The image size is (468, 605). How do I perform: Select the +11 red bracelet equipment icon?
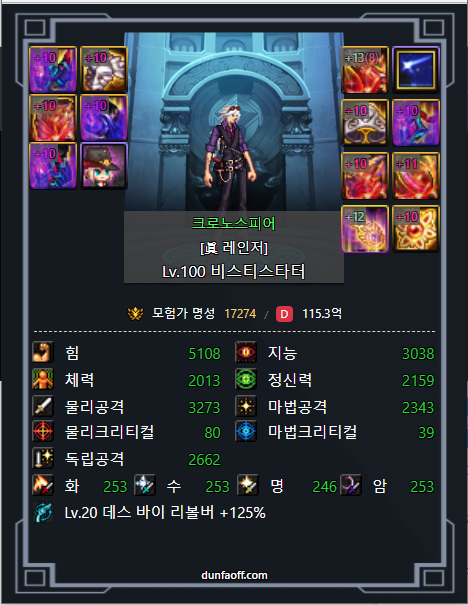click(x=416, y=176)
